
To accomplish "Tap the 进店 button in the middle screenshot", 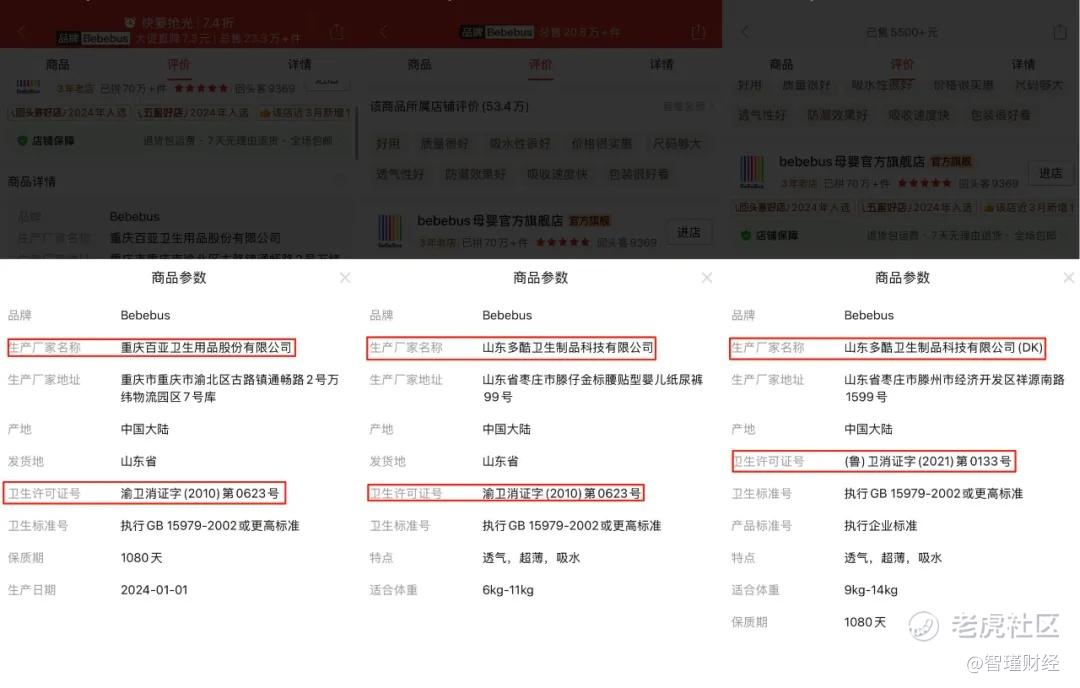I will (689, 233).
